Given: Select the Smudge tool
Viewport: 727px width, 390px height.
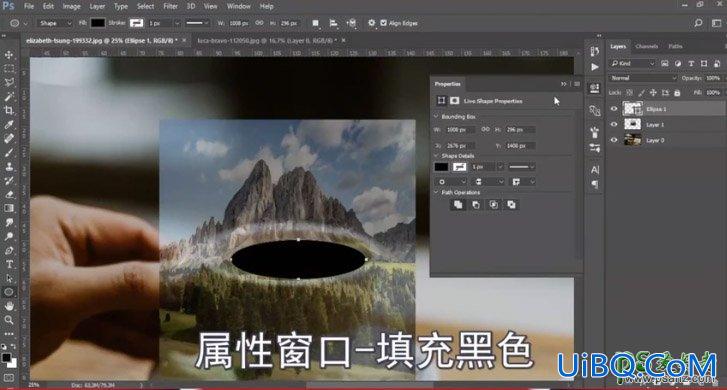Looking at the screenshot, I should pyautogui.click(x=9, y=222).
